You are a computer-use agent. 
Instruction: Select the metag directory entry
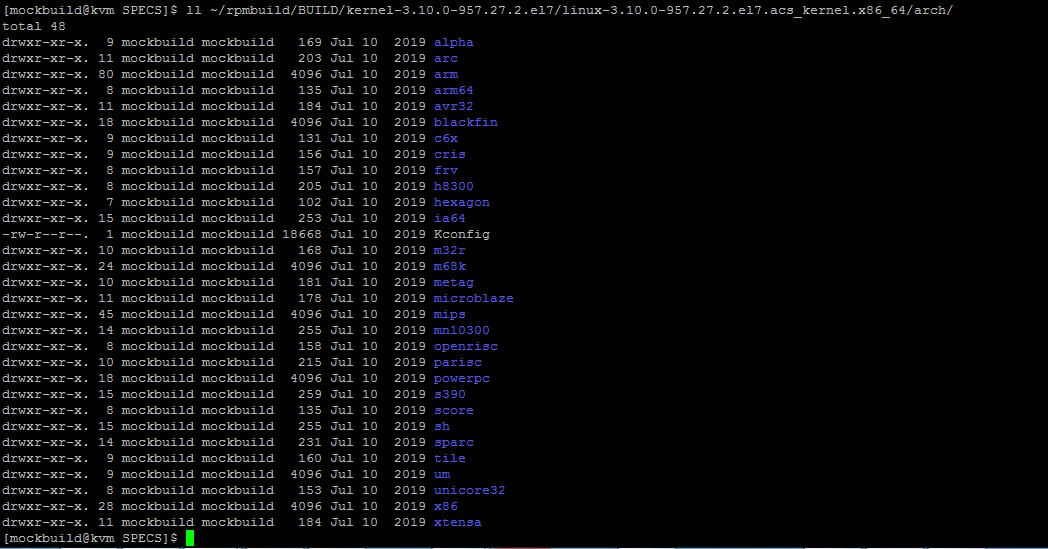[x=453, y=283]
